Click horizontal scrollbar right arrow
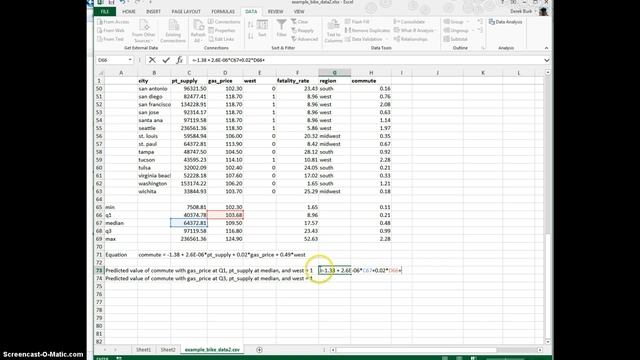The image size is (640, 360). pyautogui.click(x=540, y=350)
